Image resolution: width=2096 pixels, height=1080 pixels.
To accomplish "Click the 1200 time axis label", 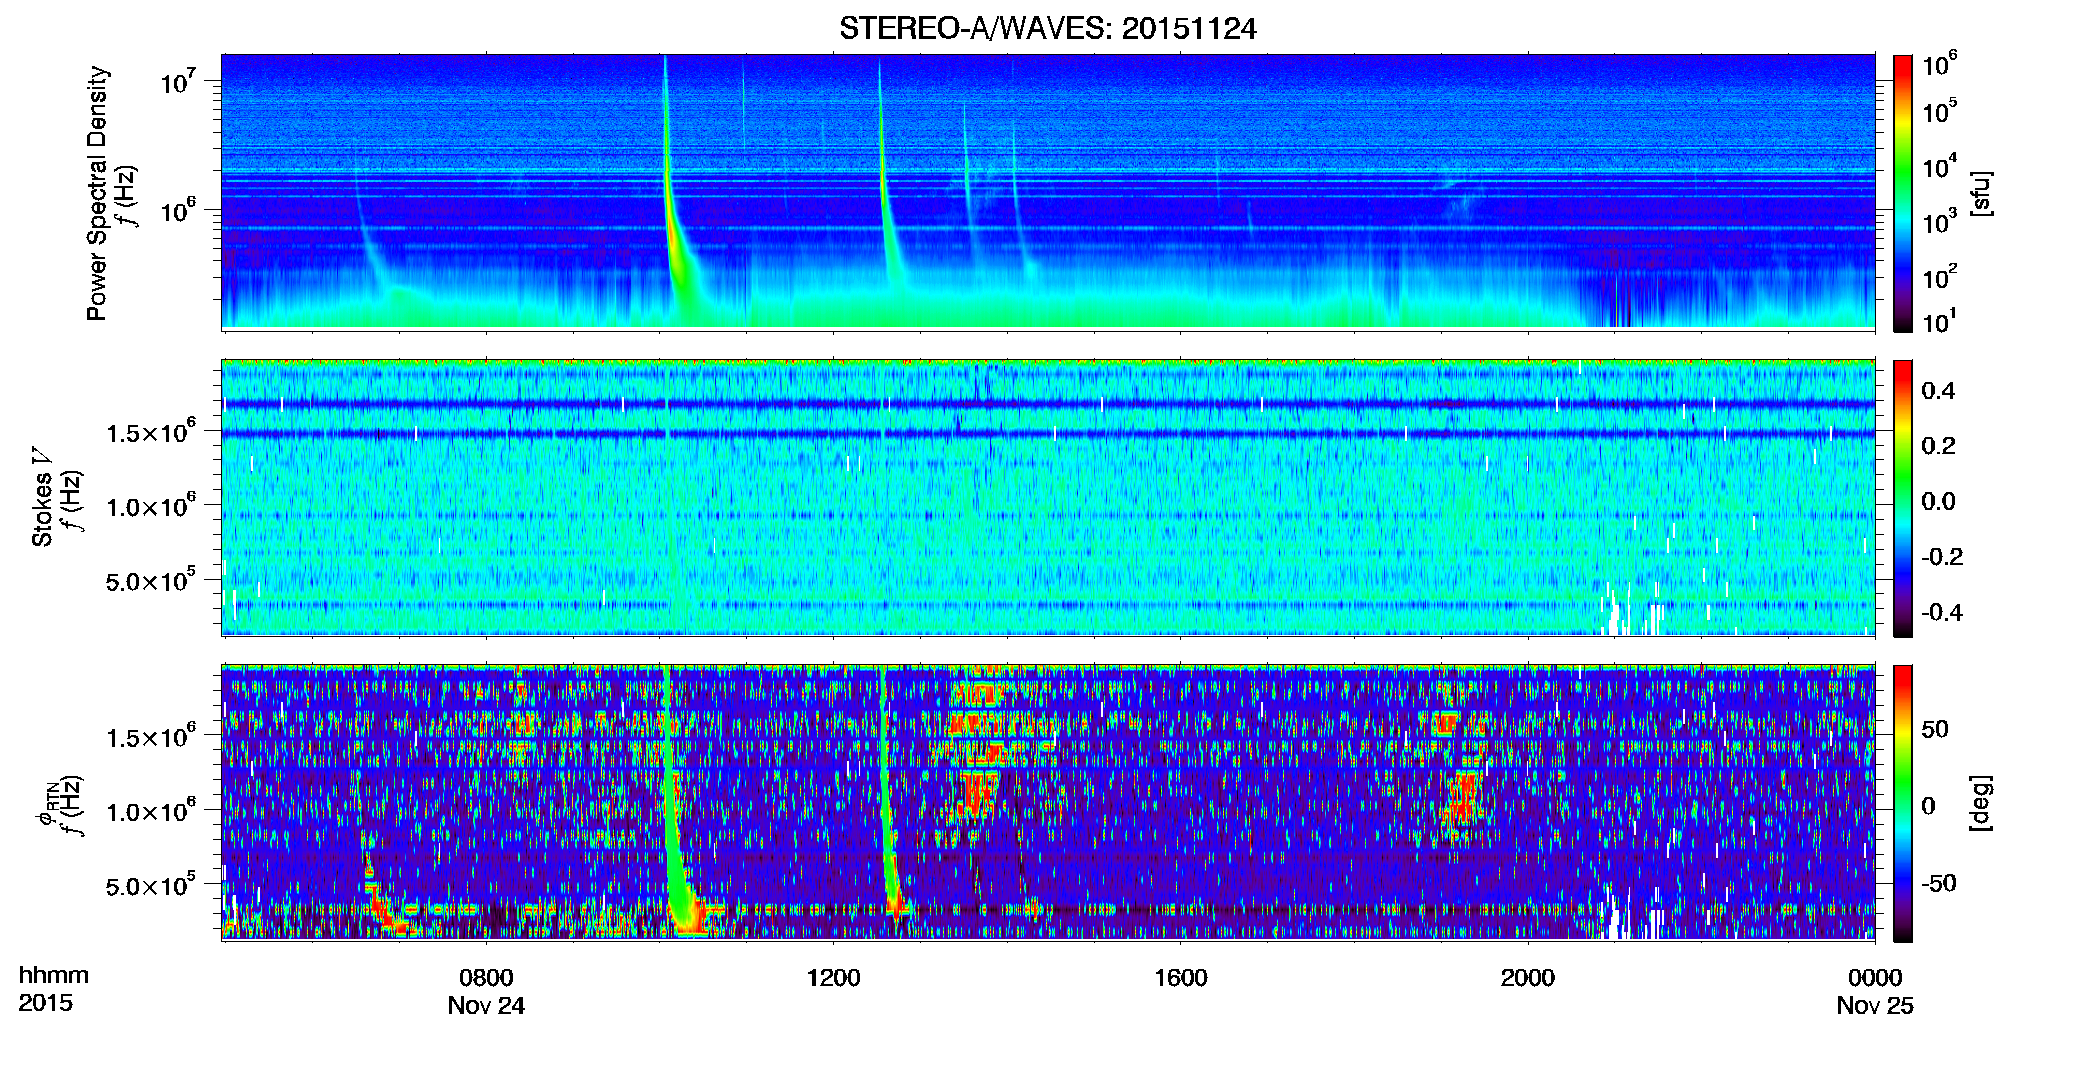I will tap(833, 978).
